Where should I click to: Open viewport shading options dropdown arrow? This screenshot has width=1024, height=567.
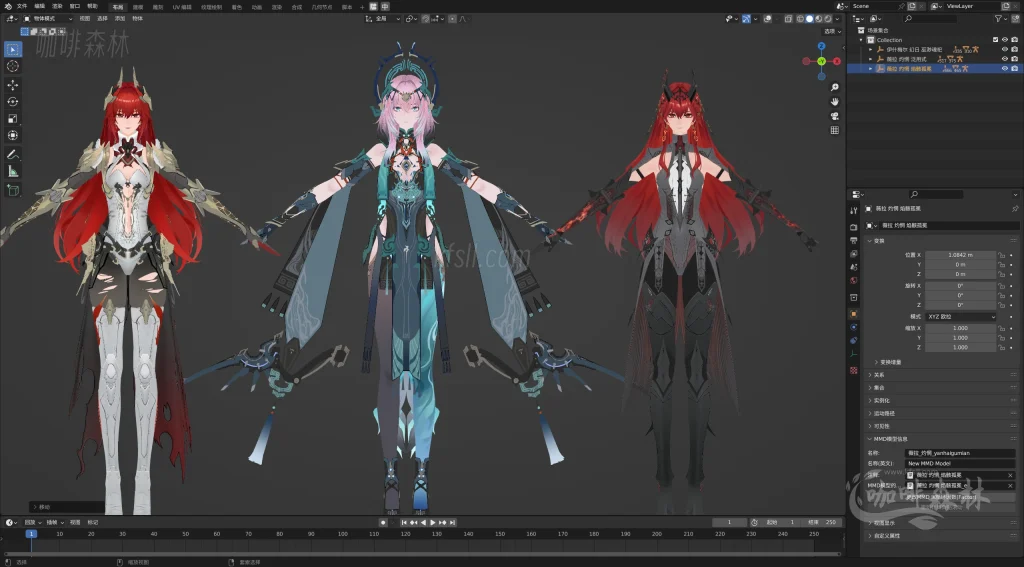tap(837, 19)
